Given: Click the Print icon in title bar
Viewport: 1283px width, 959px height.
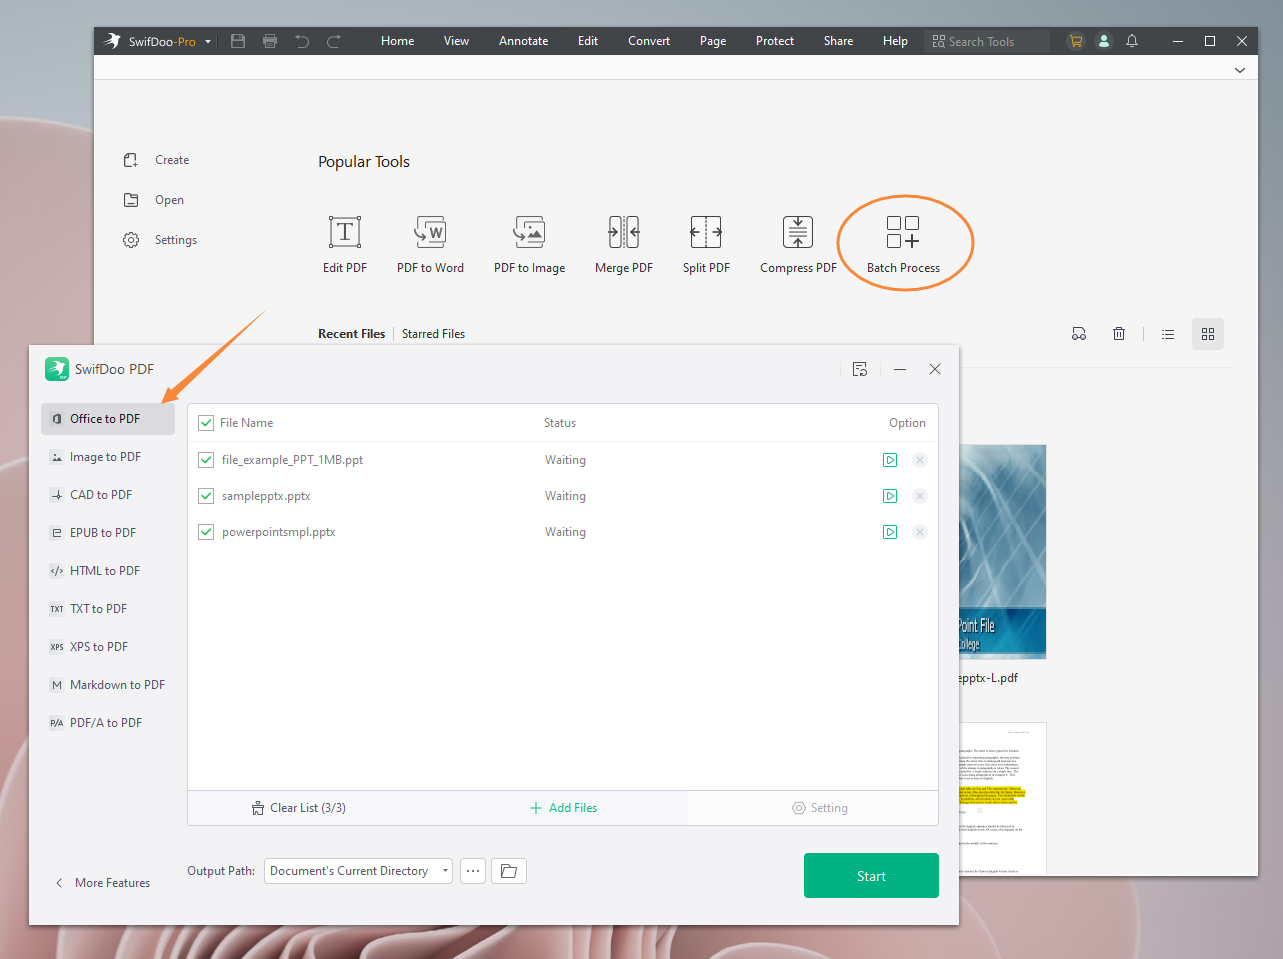Looking at the screenshot, I should point(270,41).
